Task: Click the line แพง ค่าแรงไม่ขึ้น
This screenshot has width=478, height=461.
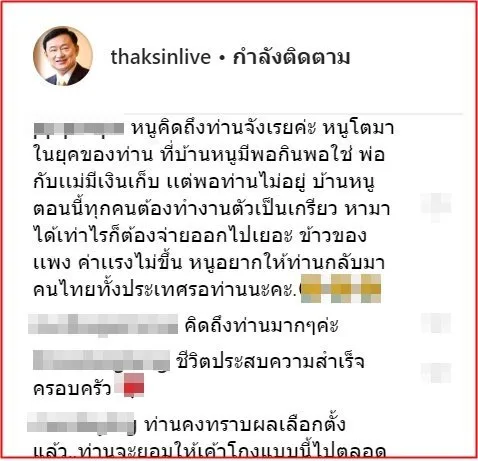Action: (209, 263)
